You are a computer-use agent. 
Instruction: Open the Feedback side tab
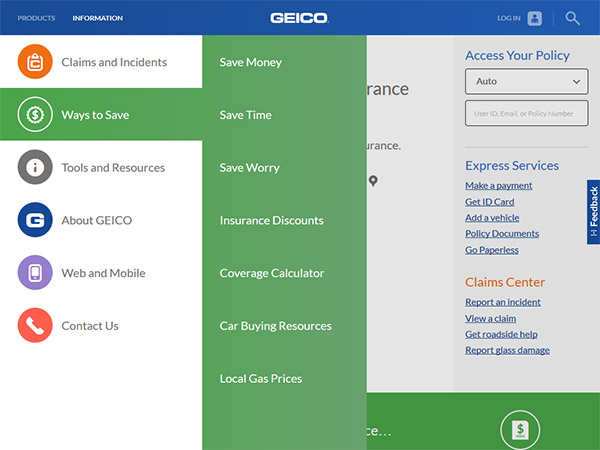pos(593,212)
